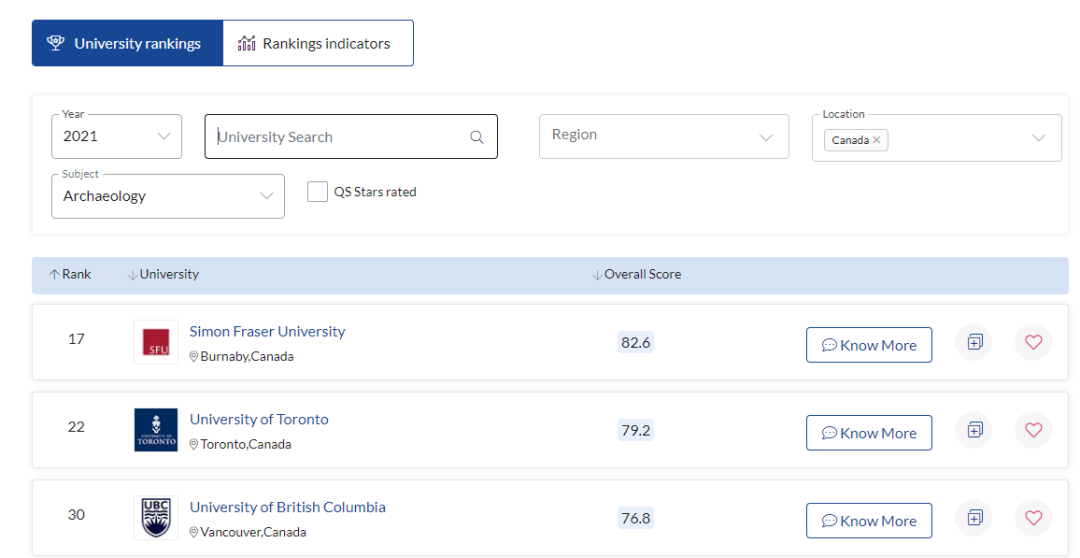Switch to Rankings indicators tab
The width and height of the screenshot is (1080, 558).
click(317, 43)
